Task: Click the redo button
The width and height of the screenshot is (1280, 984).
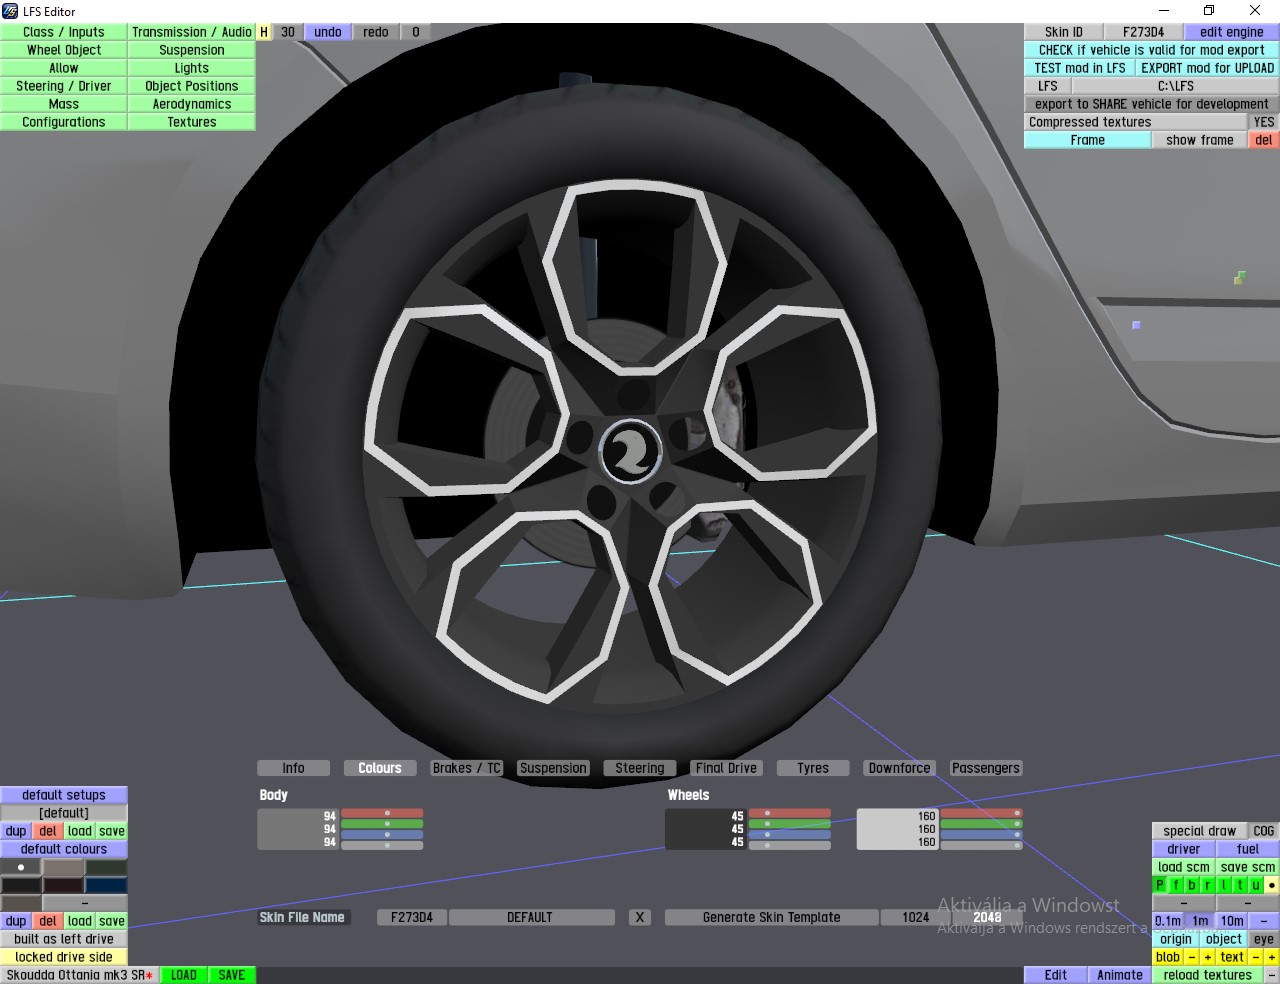Action: coord(376,32)
